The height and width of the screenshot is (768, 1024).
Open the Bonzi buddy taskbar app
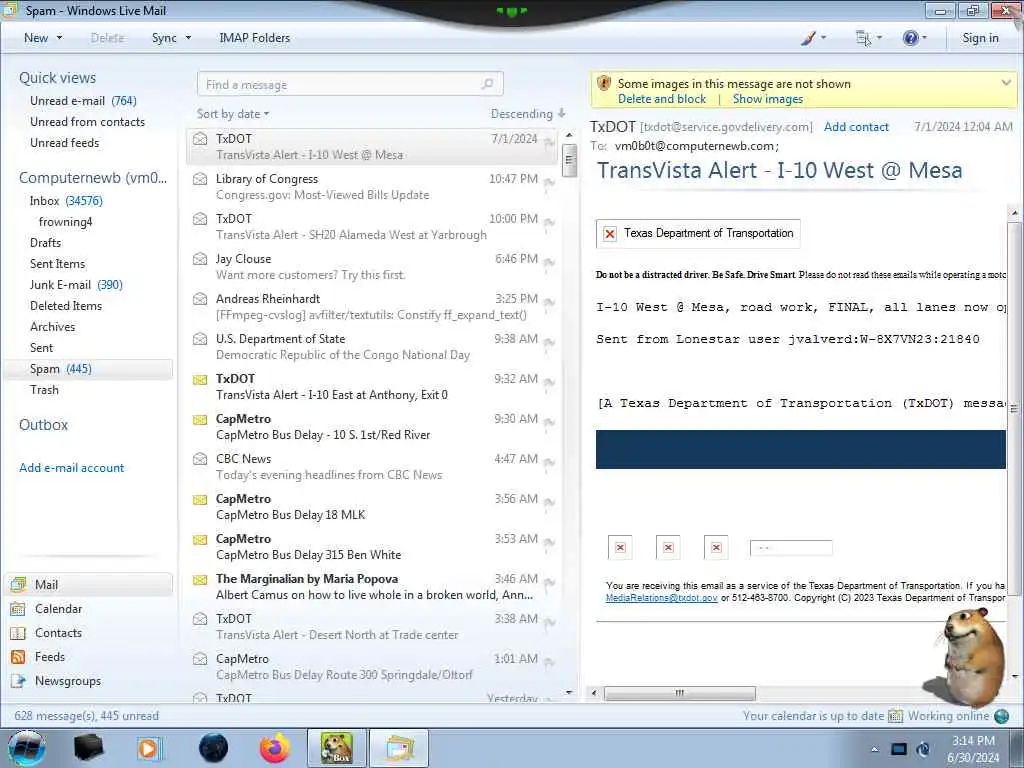coord(337,748)
